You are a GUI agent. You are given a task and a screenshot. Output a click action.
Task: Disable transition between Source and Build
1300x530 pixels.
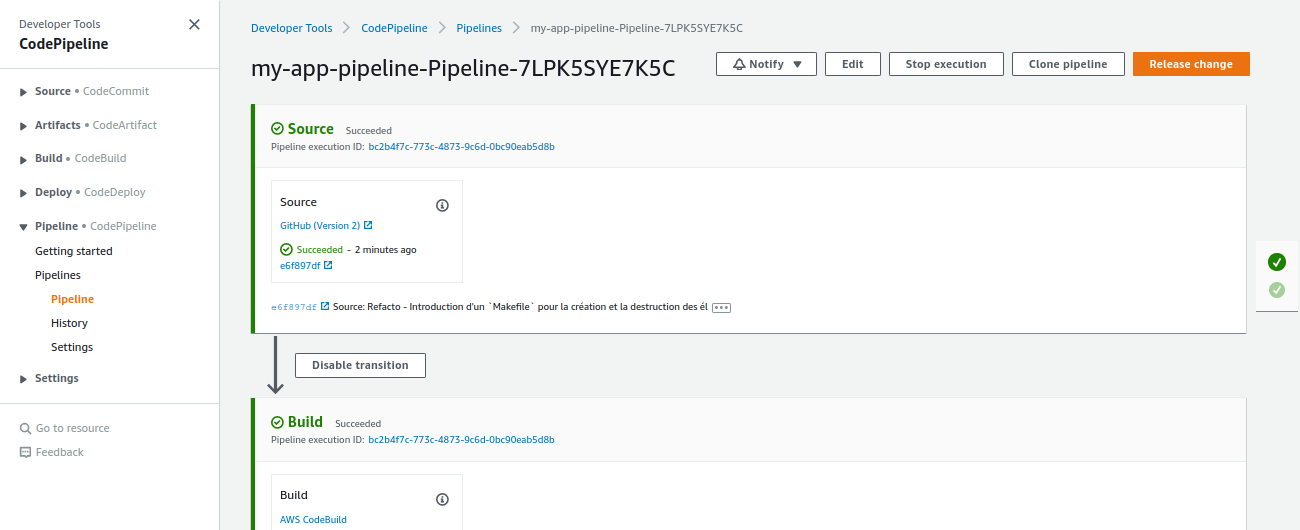pos(360,365)
